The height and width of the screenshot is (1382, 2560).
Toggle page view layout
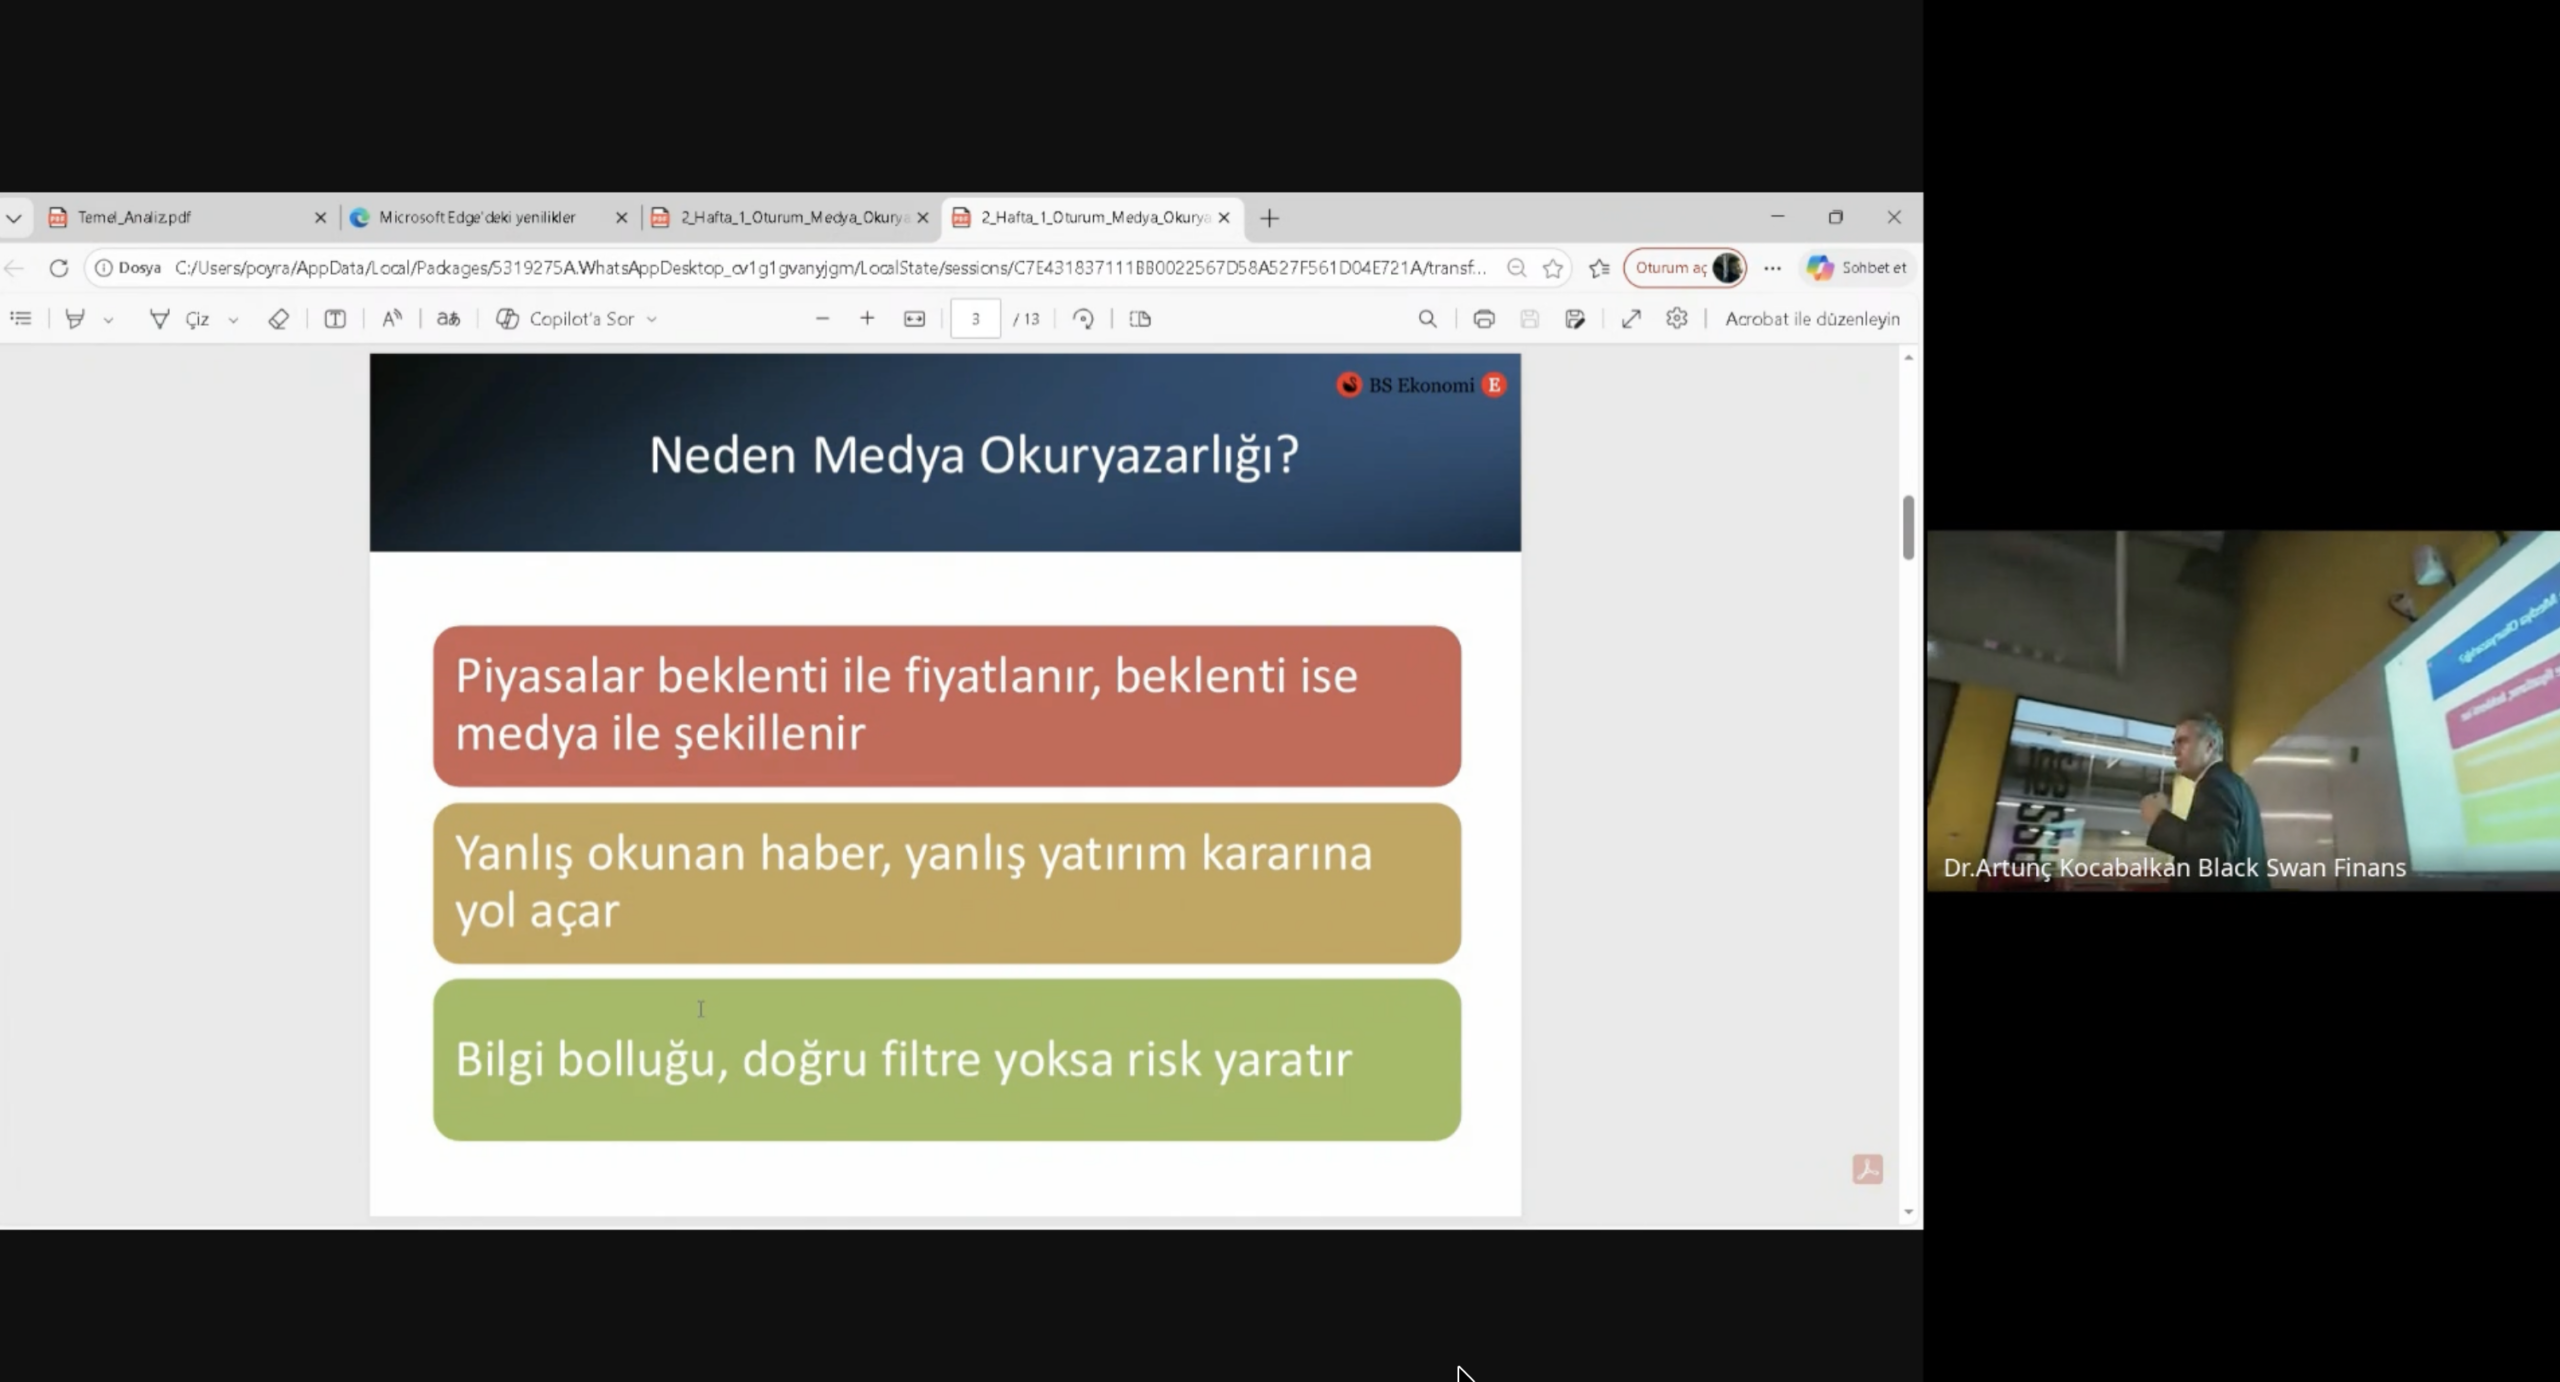[1140, 319]
